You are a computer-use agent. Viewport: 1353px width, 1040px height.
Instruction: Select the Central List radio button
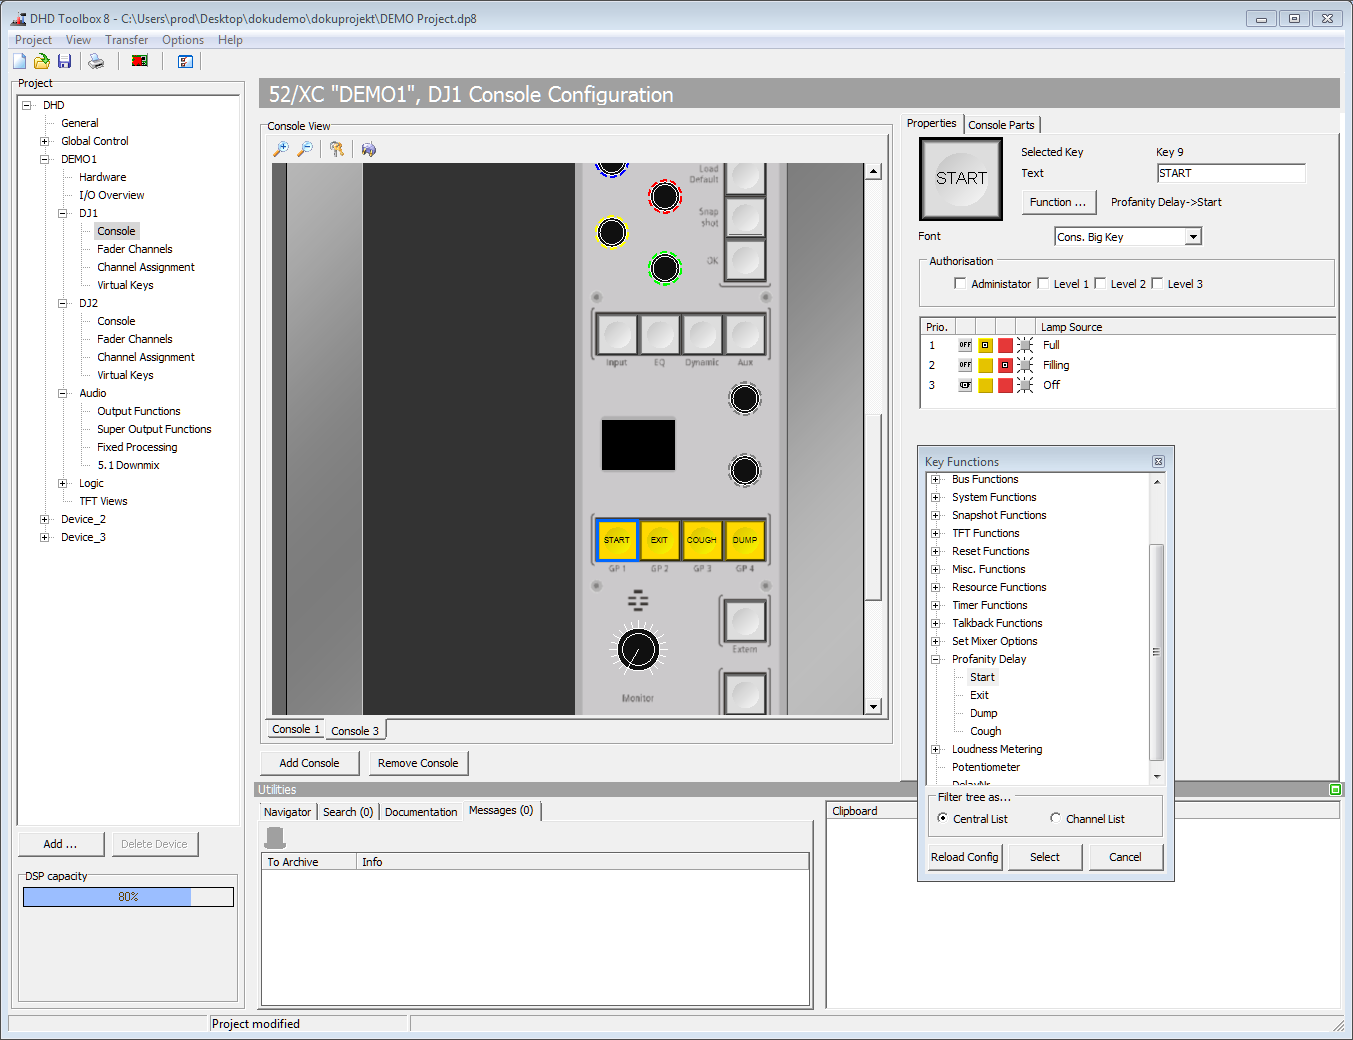942,818
